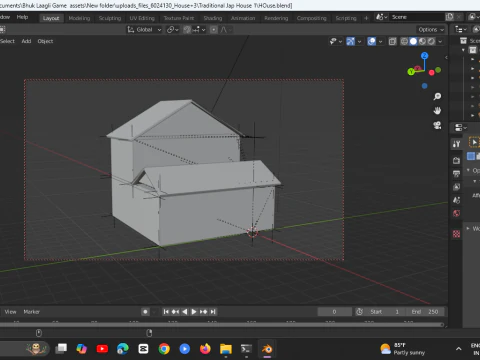Open the Output properties tab
Screen dimensions: 480x360
[456, 174]
